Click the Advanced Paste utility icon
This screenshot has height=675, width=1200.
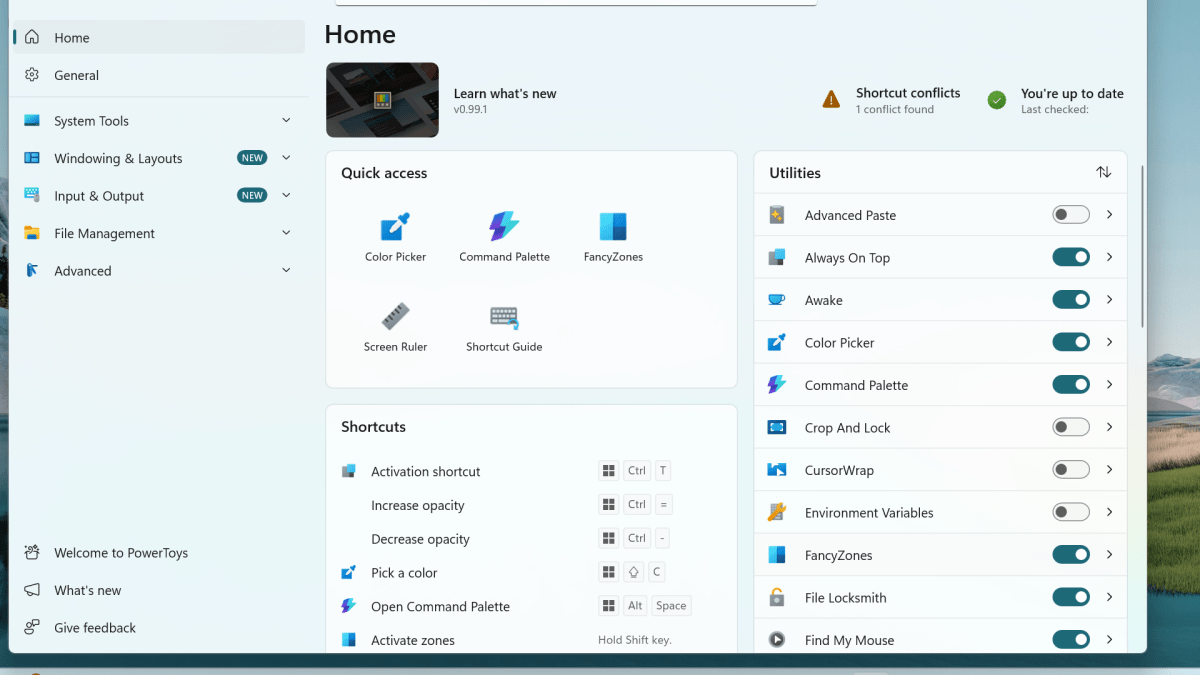click(x=777, y=215)
